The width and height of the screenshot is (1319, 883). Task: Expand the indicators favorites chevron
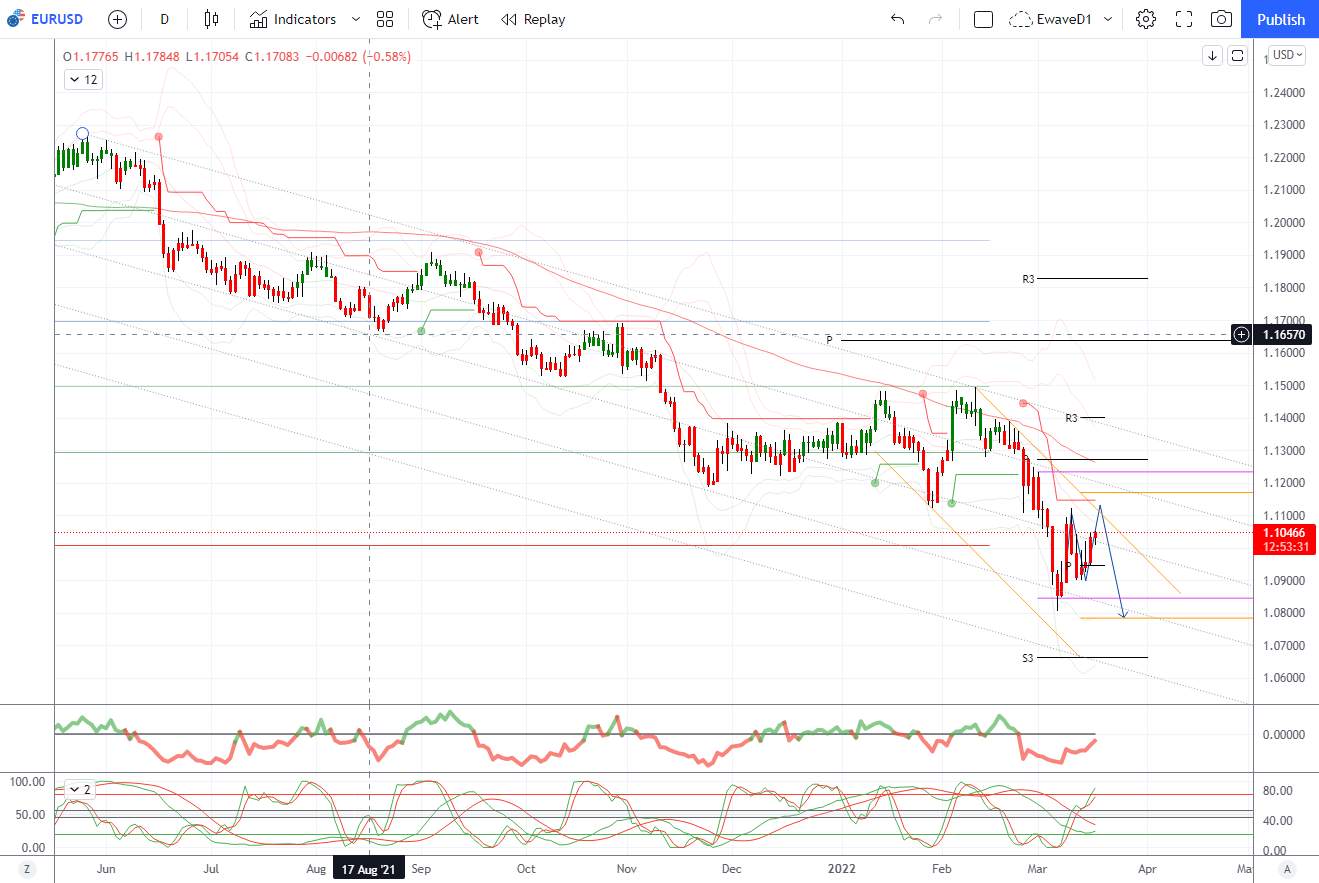tap(357, 19)
